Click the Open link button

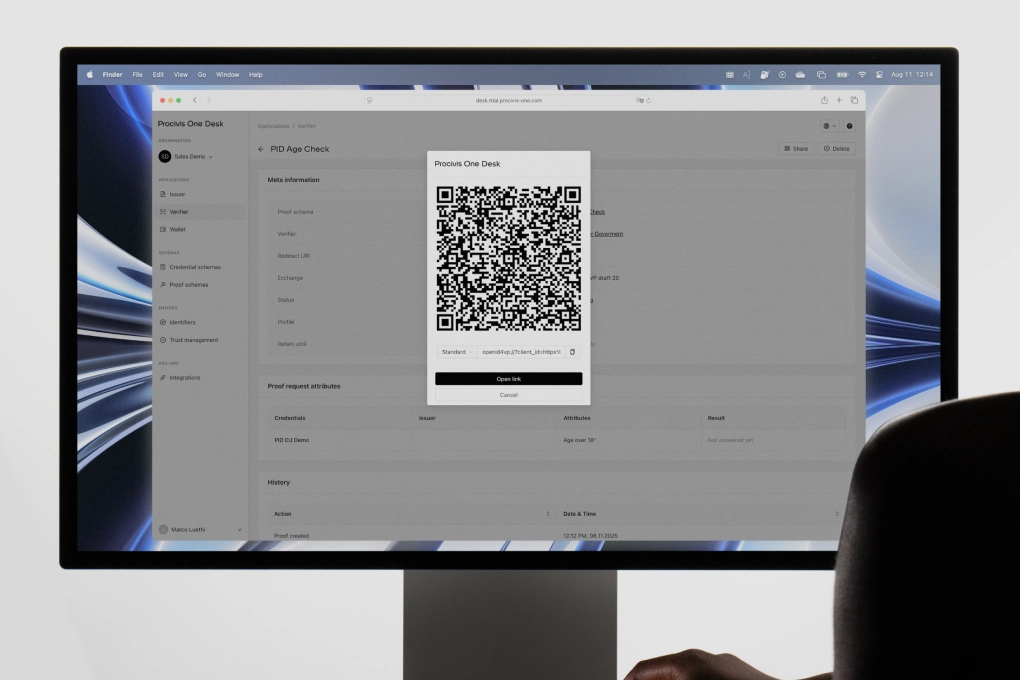pos(508,379)
